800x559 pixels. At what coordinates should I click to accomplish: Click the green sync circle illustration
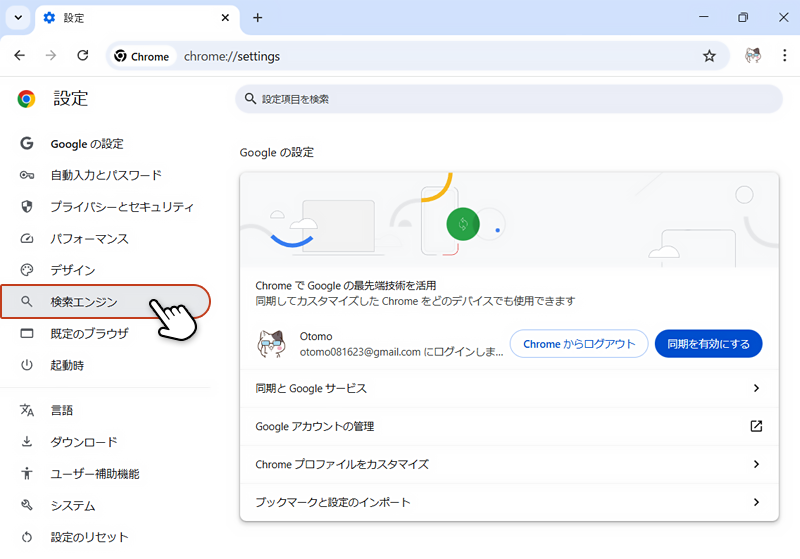(x=463, y=224)
